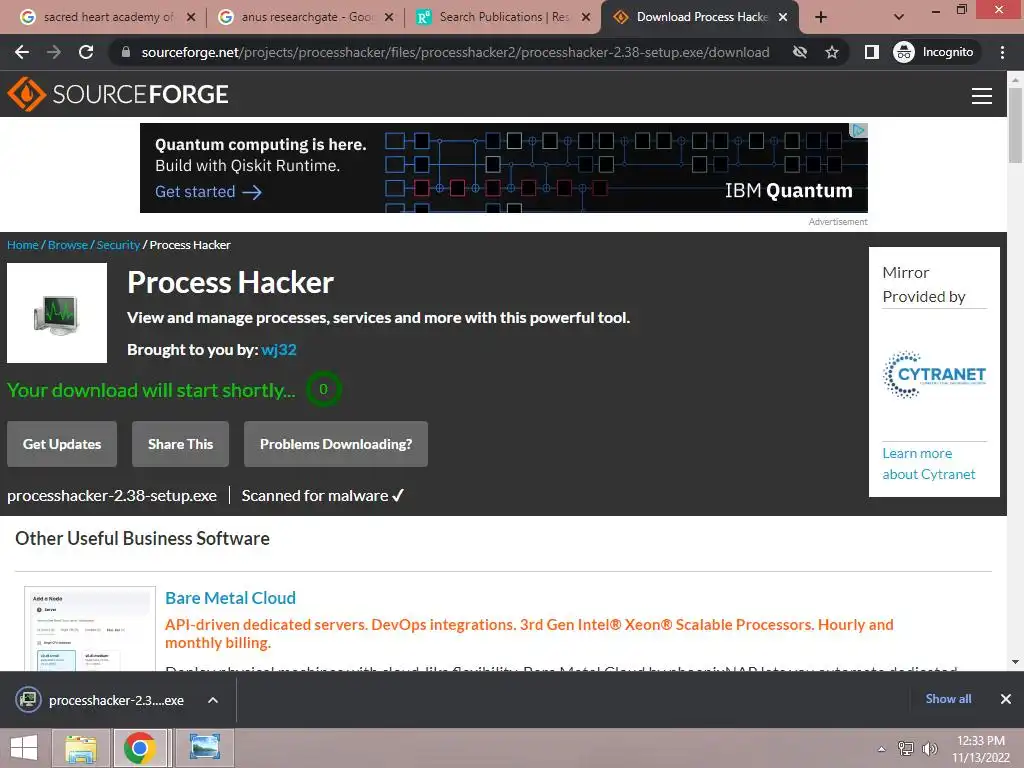Click Show all downloads
This screenshot has width=1024, height=768.
(x=948, y=699)
